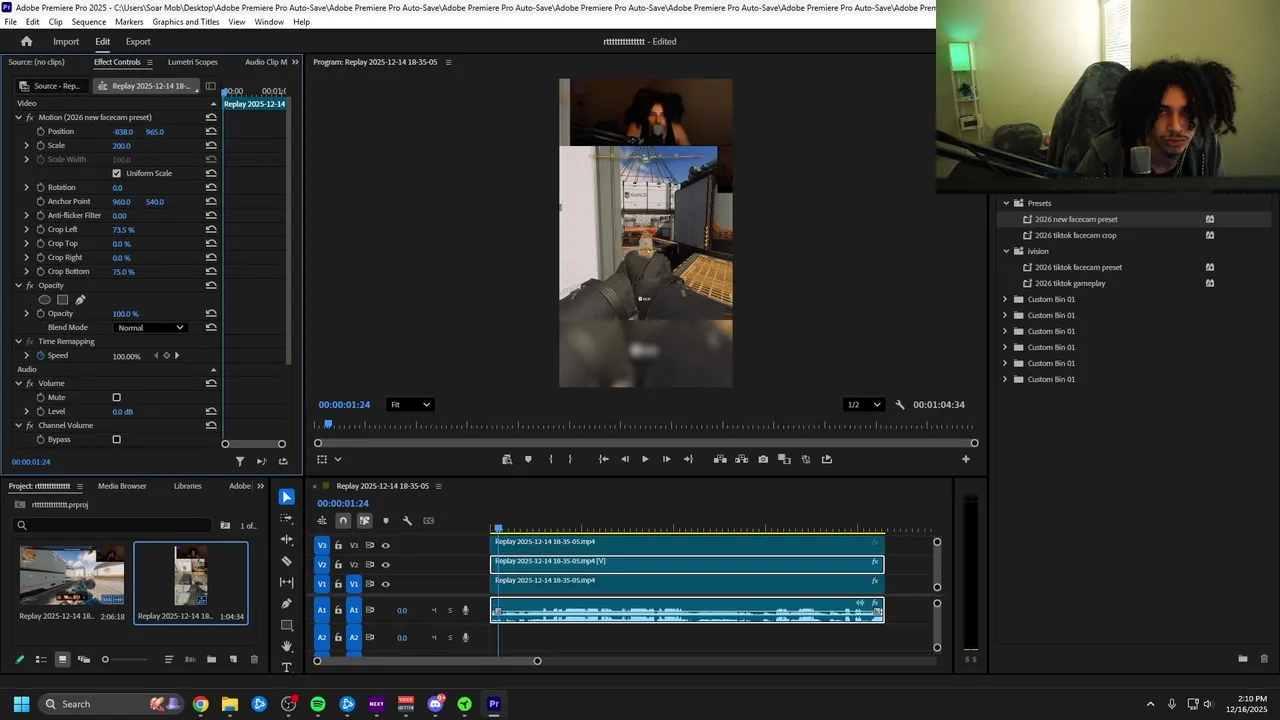Click the Opacity ellipse mask tool
The width and height of the screenshot is (1280, 720).
(44, 299)
